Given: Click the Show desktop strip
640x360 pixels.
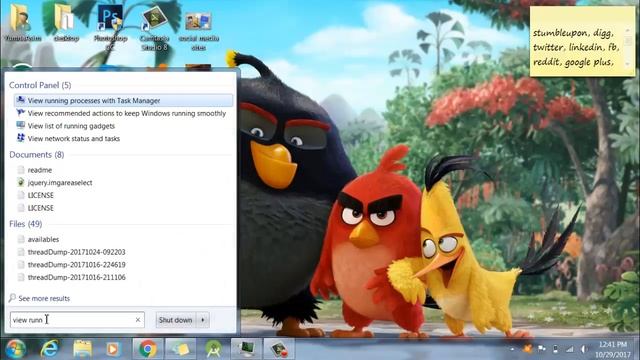Looking at the screenshot, I should pyautogui.click(x=637, y=349).
